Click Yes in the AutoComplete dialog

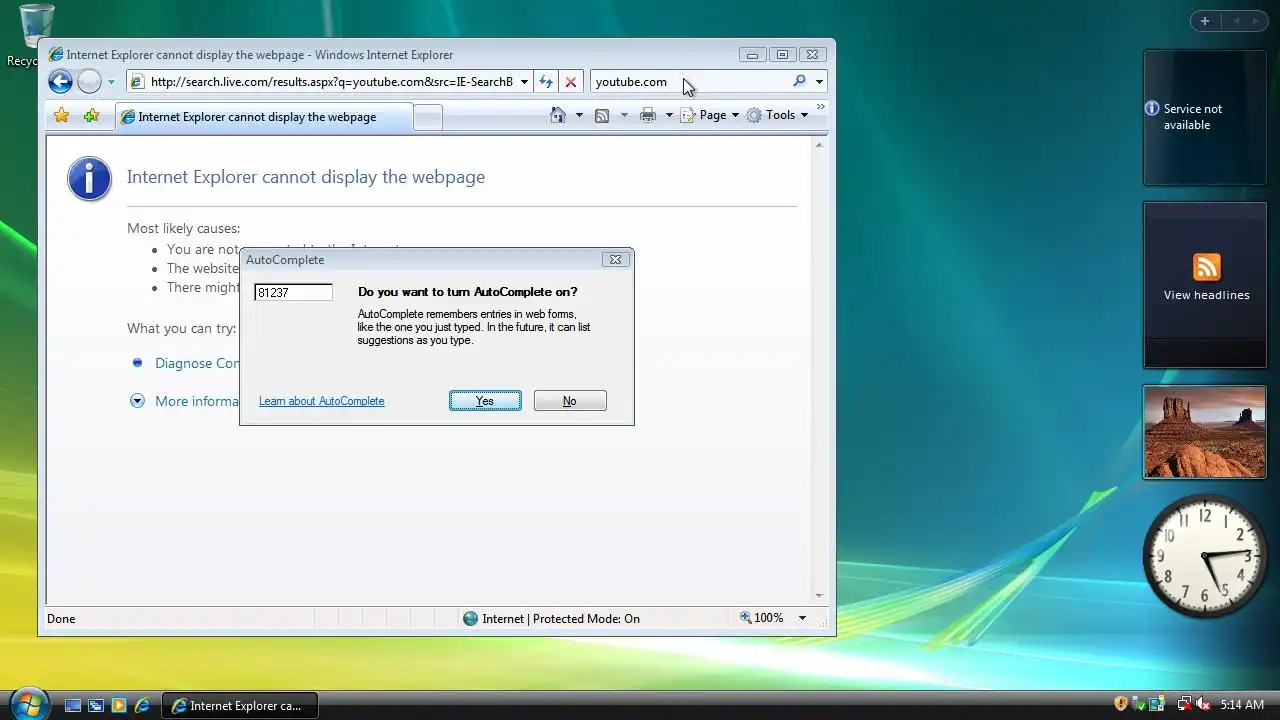pyautogui.click(x=485, y=401)
